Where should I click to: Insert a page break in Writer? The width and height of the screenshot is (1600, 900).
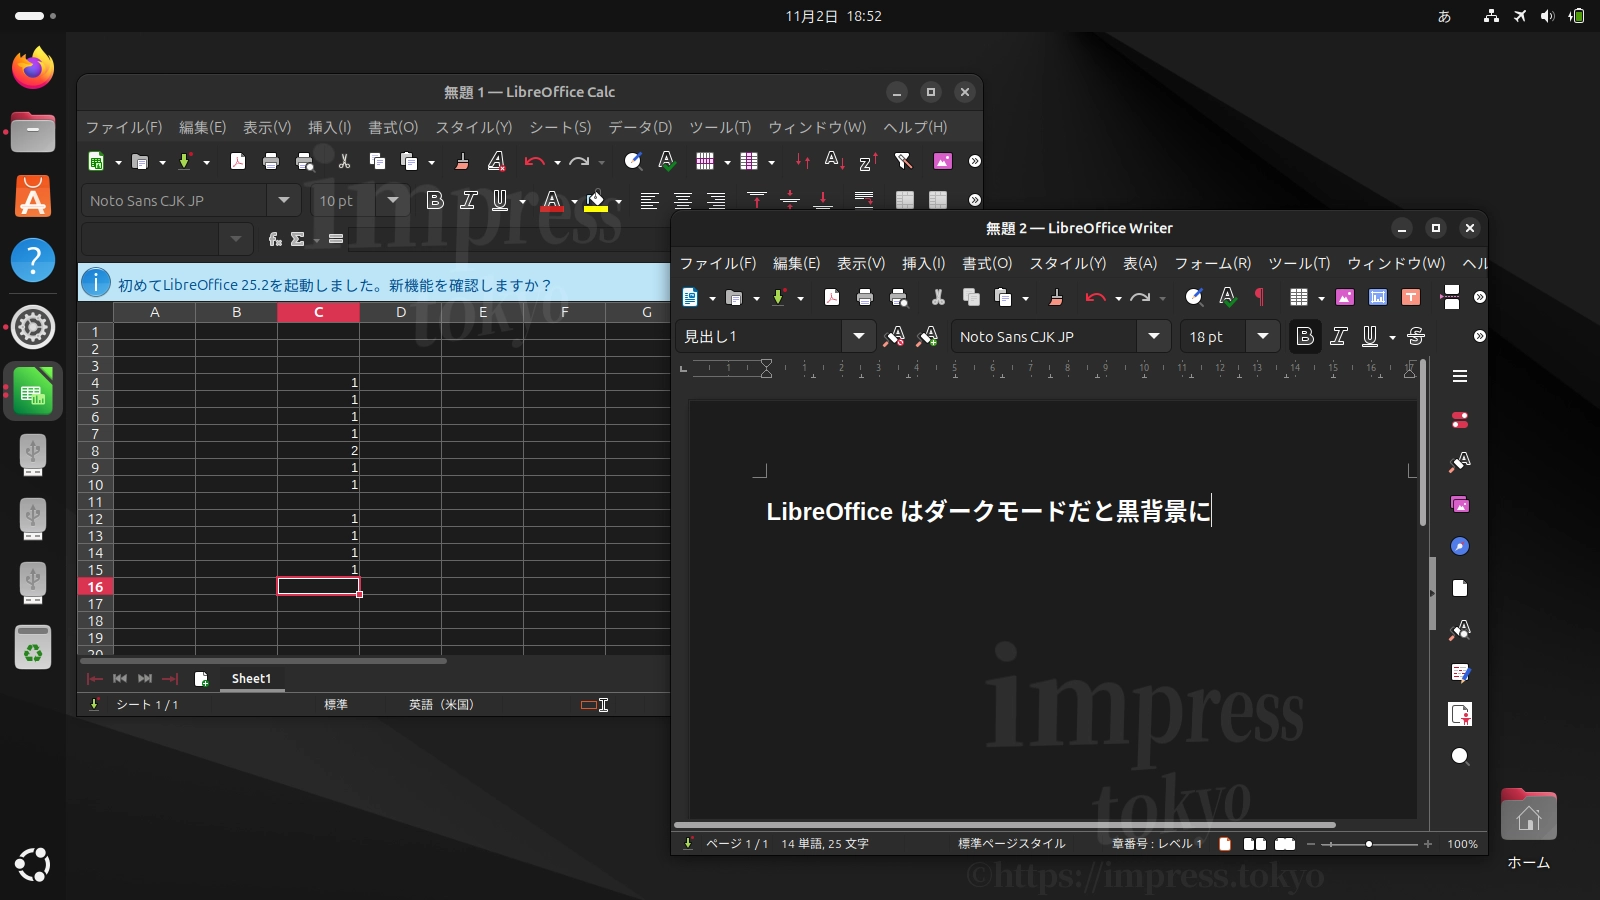(1451, 297)
